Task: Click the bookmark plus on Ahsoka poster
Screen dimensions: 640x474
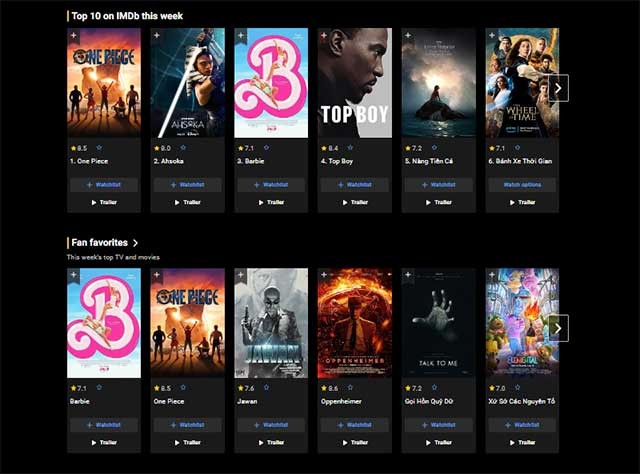Action: [x=157, y=36]
